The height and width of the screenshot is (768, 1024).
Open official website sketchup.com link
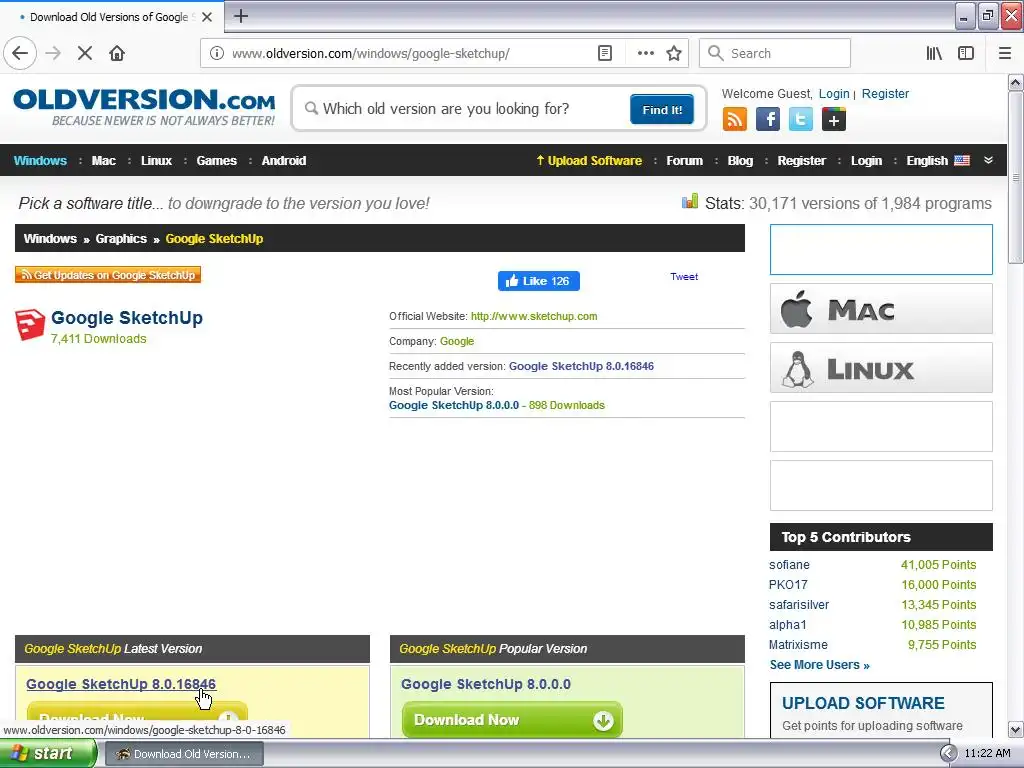tap(534, 316)
